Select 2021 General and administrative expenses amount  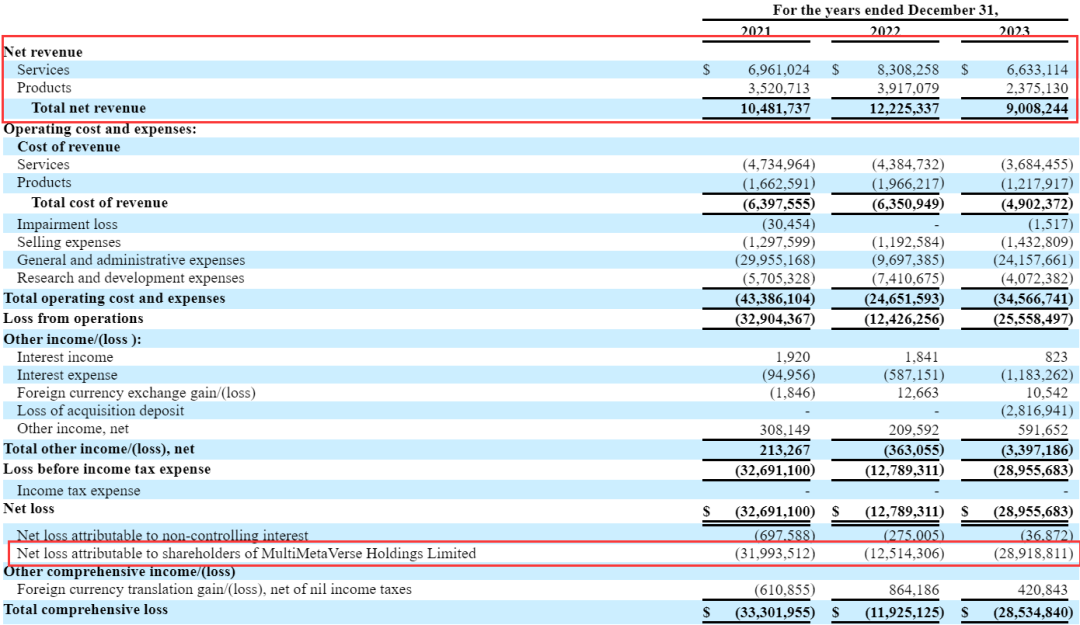pos(774,260)
